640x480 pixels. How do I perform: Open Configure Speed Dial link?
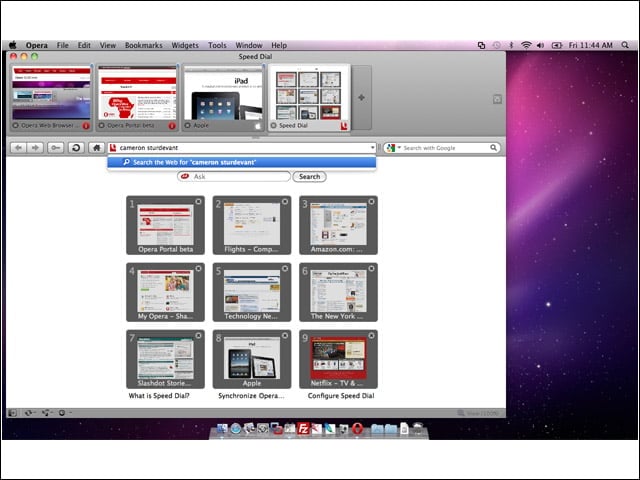341,396
